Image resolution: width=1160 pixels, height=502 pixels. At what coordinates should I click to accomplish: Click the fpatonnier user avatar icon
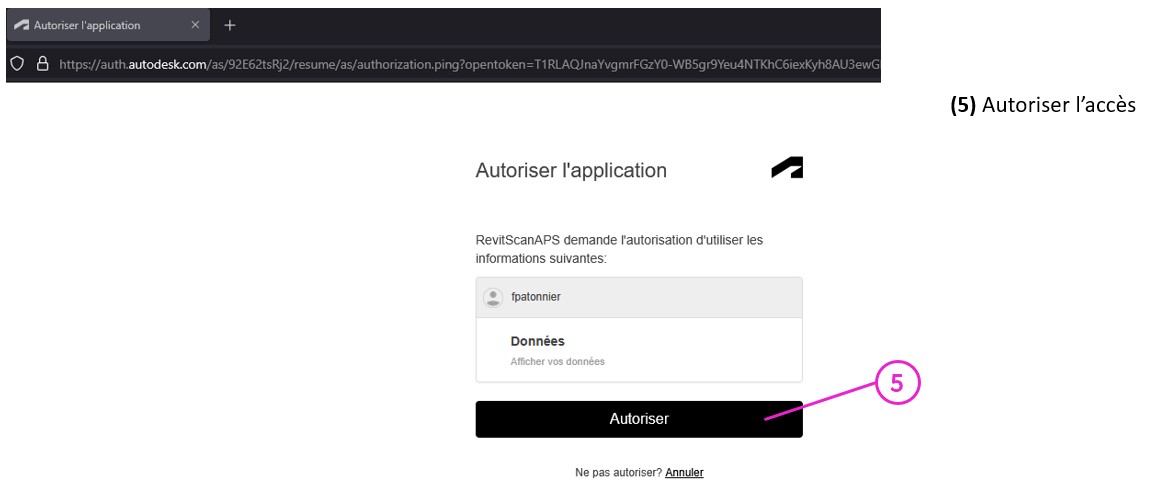pos(492,297)
